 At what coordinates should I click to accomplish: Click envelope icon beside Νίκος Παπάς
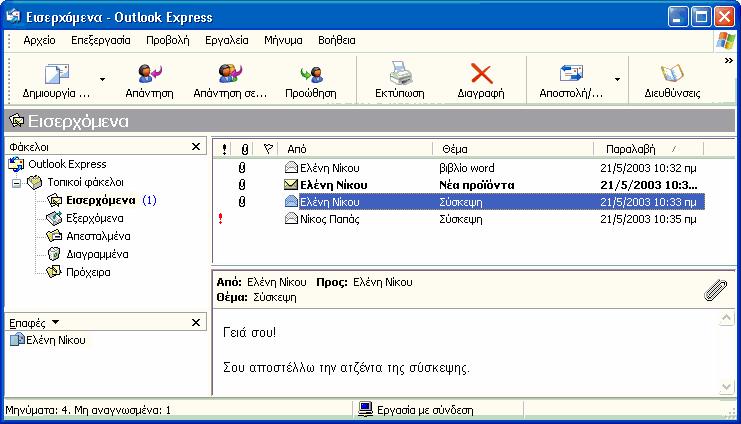[291, 218]
